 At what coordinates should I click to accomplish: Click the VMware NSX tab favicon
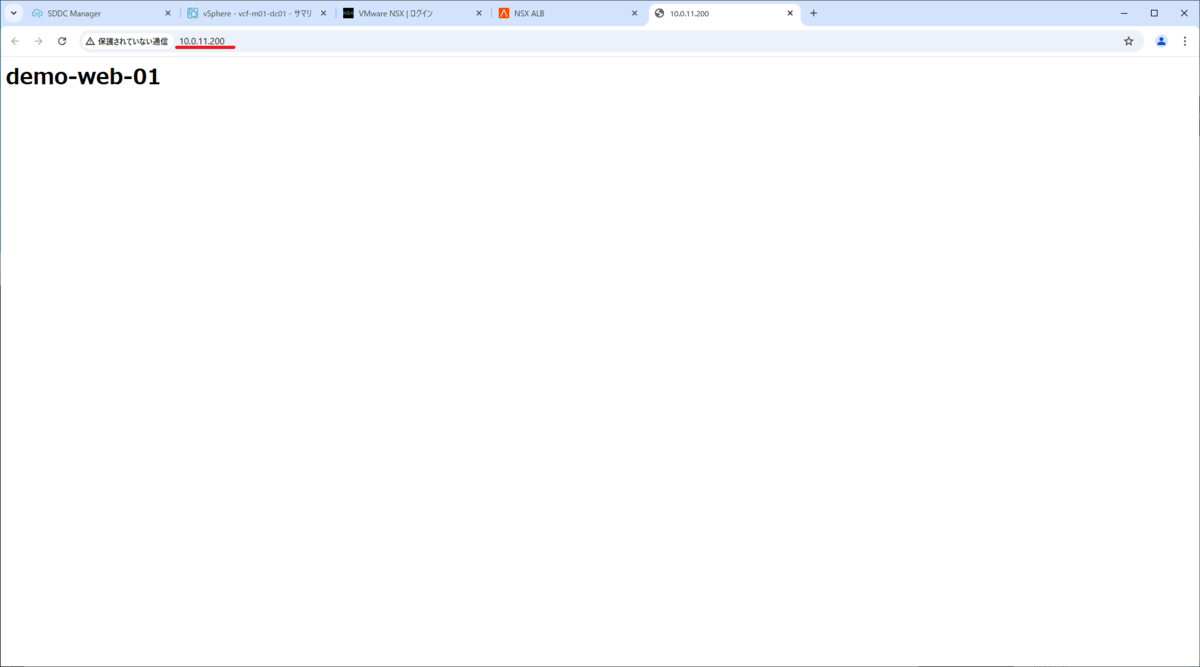click(348, 13)
